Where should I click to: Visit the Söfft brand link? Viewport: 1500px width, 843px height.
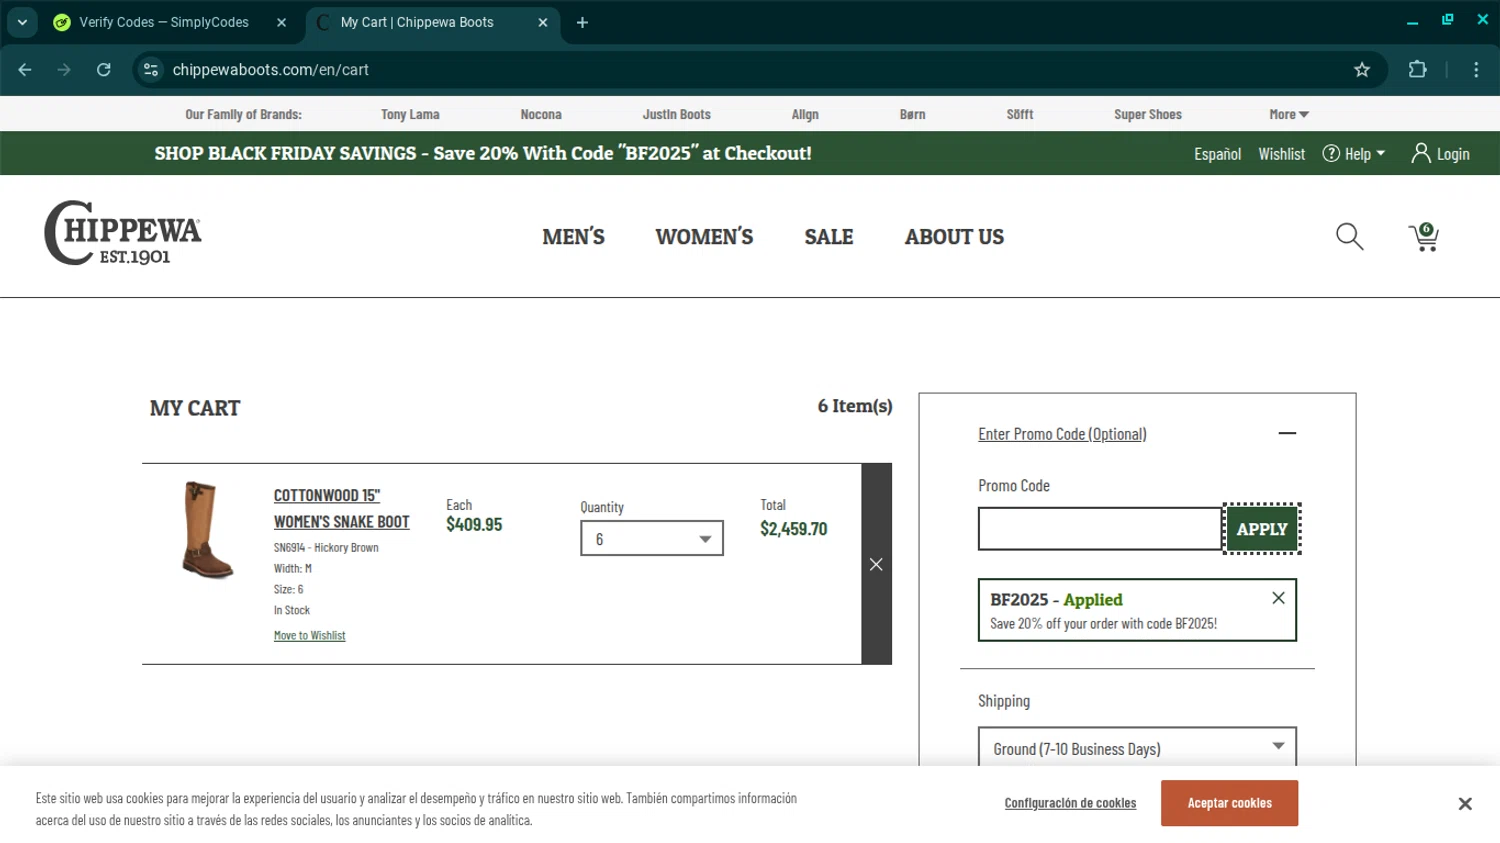tap(1020, 114)
